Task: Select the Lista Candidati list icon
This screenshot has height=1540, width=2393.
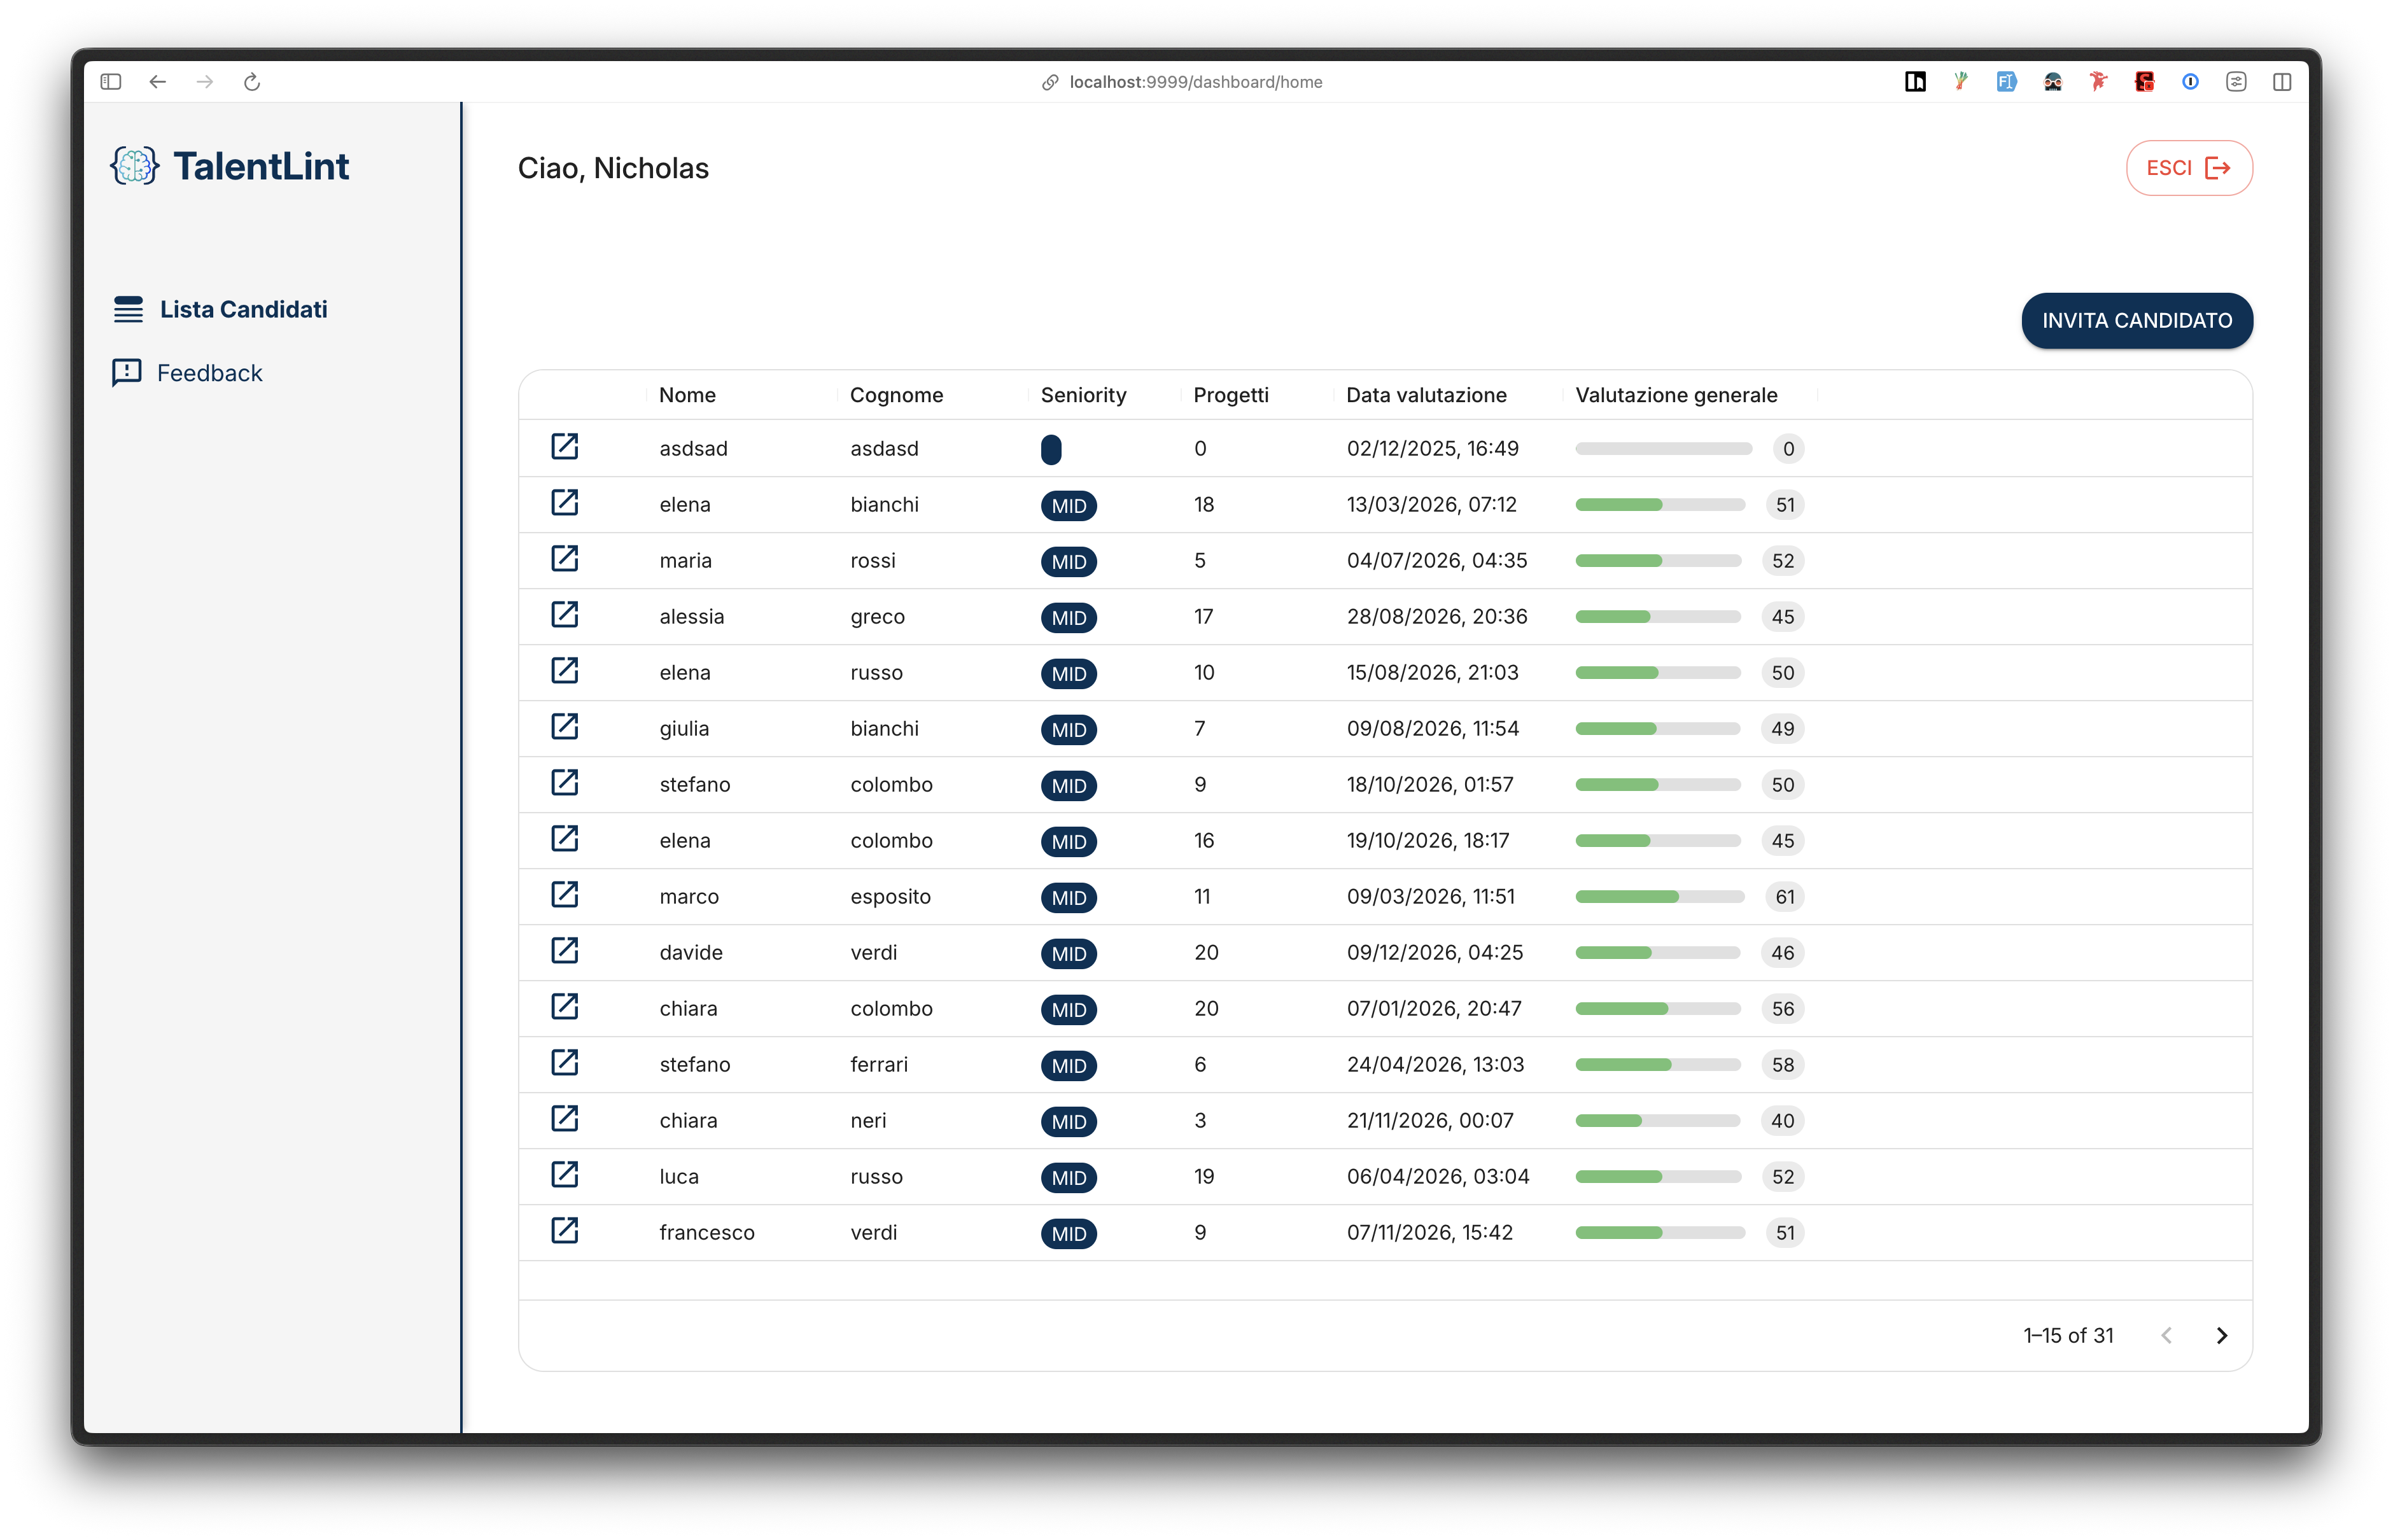Action: click(129, 309)
